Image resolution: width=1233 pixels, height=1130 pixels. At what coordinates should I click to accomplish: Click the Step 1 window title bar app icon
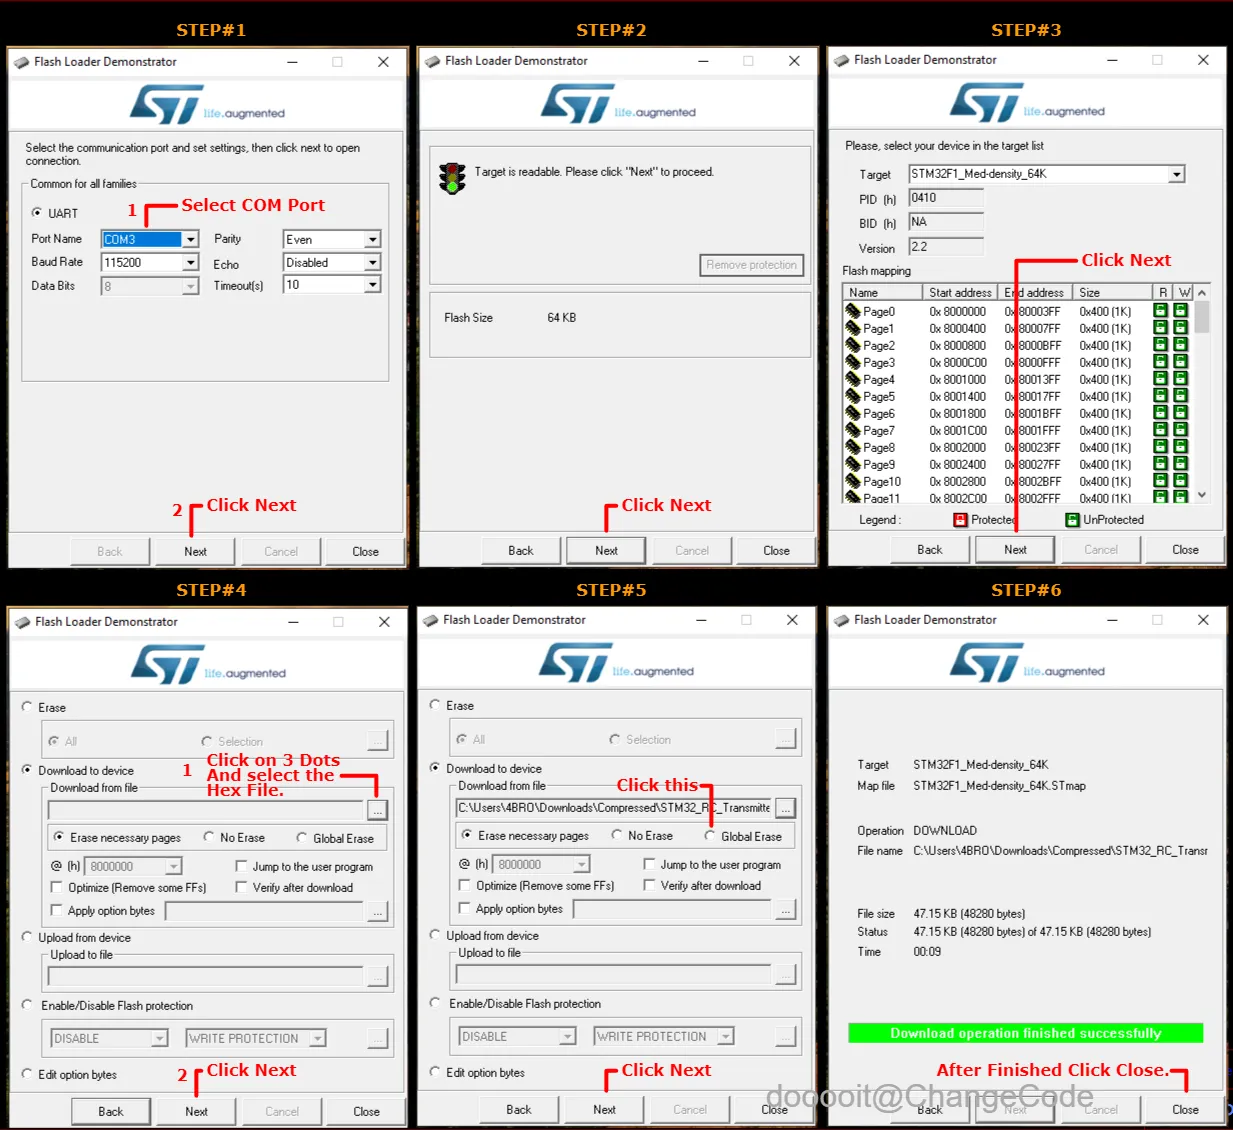click(x=22, y=62)
